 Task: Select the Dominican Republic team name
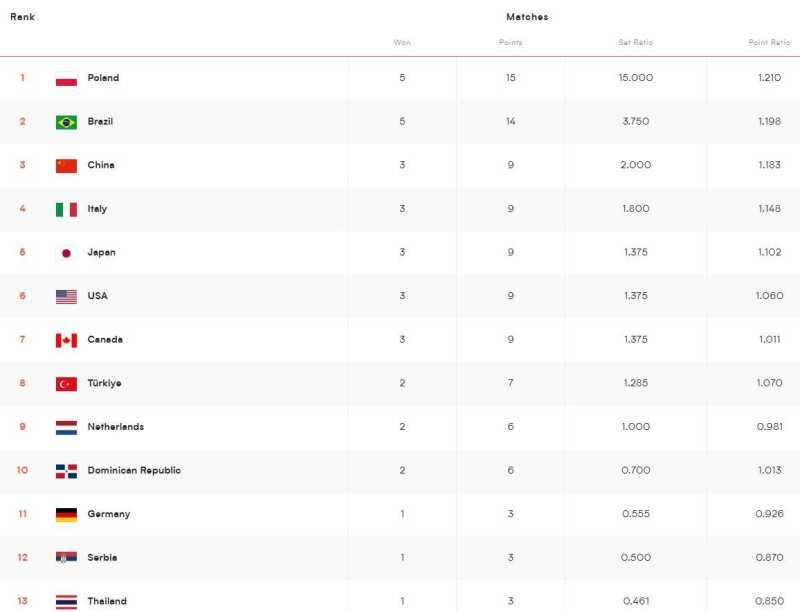[x=134, y=470]
